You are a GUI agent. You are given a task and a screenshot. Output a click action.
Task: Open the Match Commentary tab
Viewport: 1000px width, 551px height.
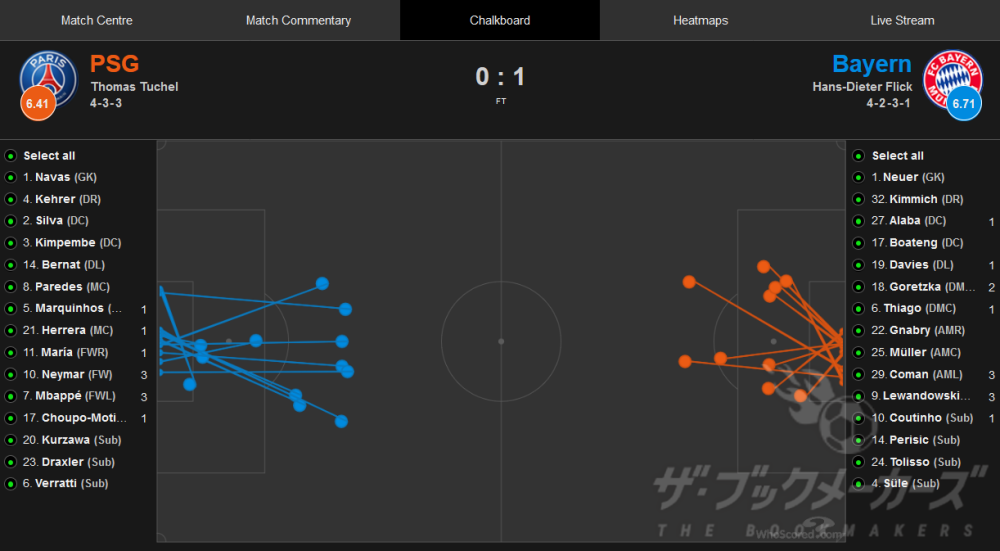coord(298,20)
